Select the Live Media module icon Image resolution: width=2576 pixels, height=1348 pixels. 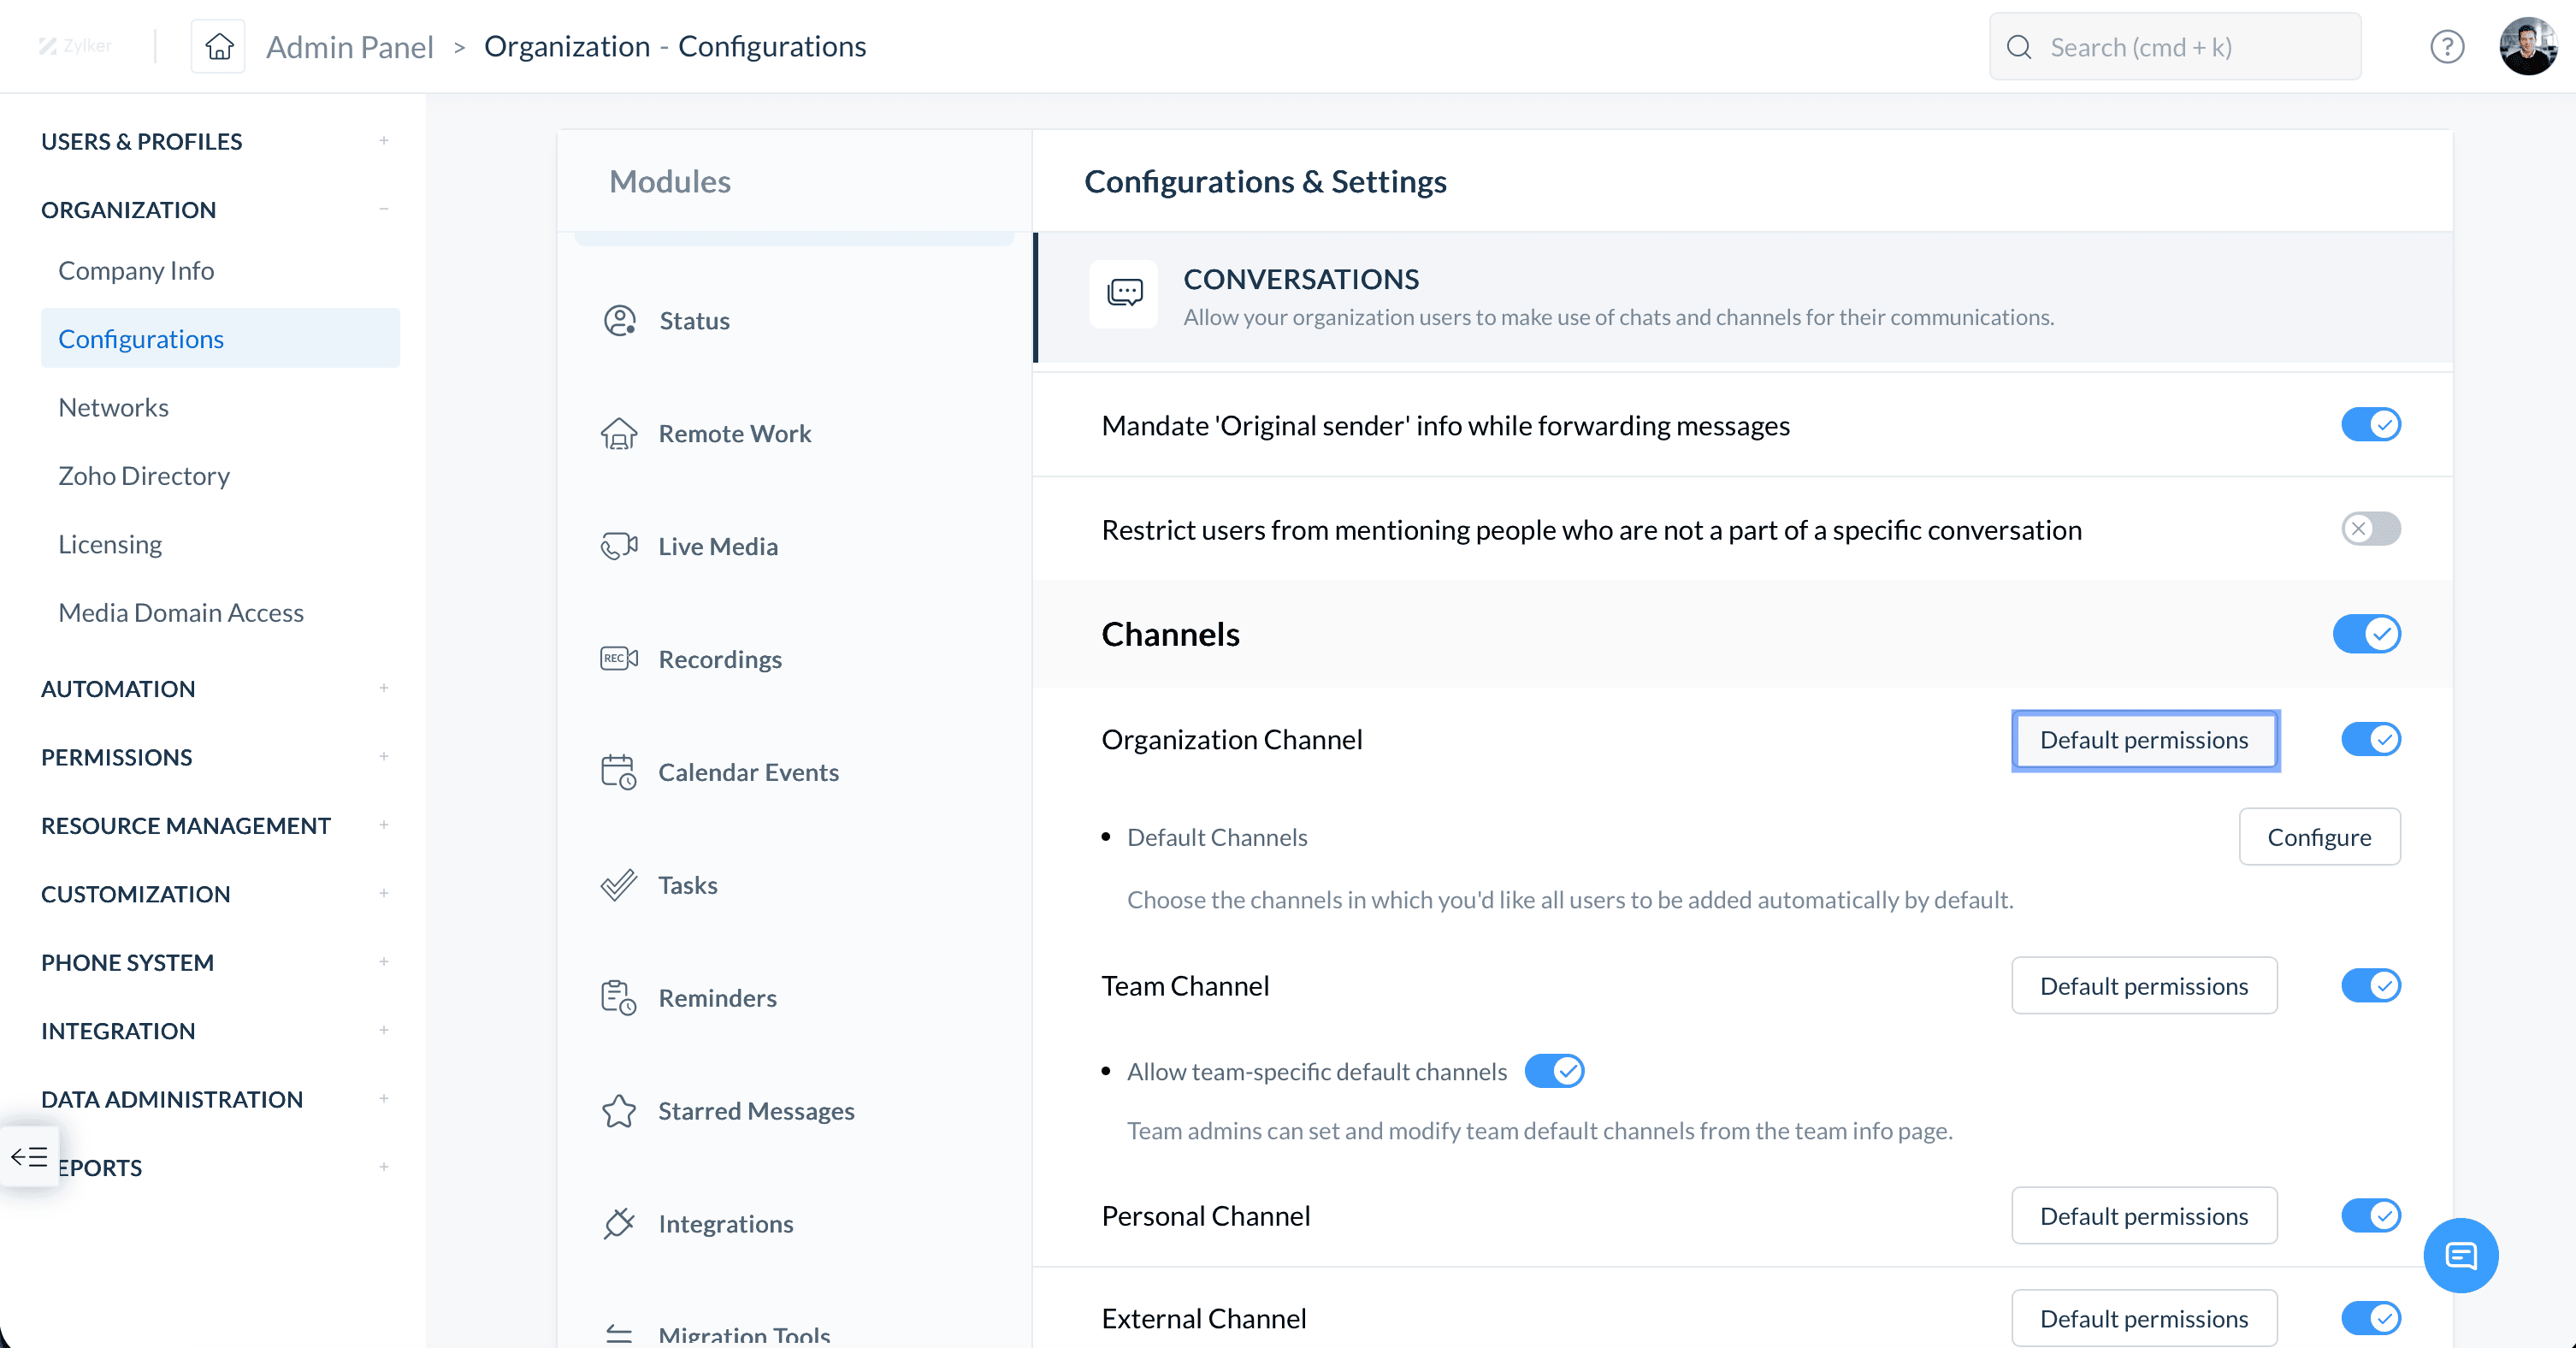tap(619, 546)
